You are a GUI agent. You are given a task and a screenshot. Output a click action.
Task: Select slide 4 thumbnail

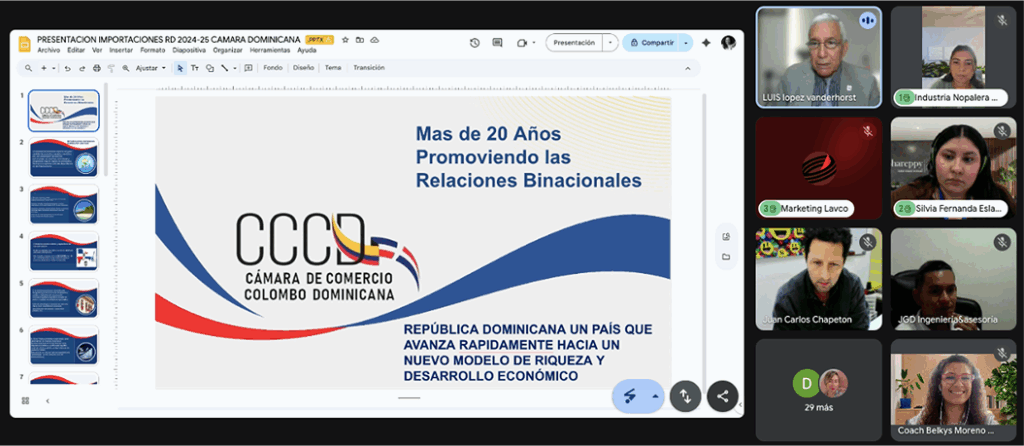click(63, 251)
